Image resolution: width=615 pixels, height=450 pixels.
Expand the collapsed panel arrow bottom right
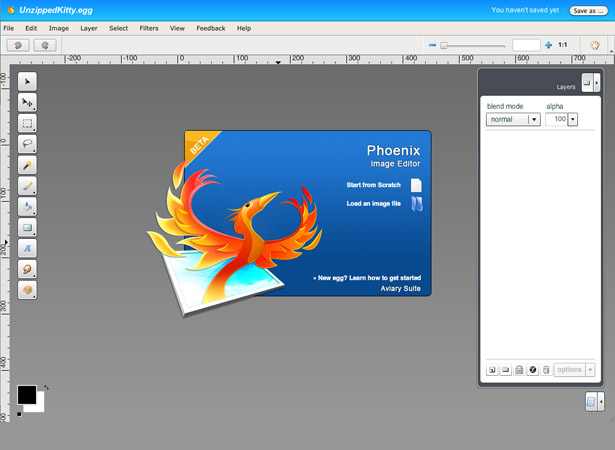600,401
